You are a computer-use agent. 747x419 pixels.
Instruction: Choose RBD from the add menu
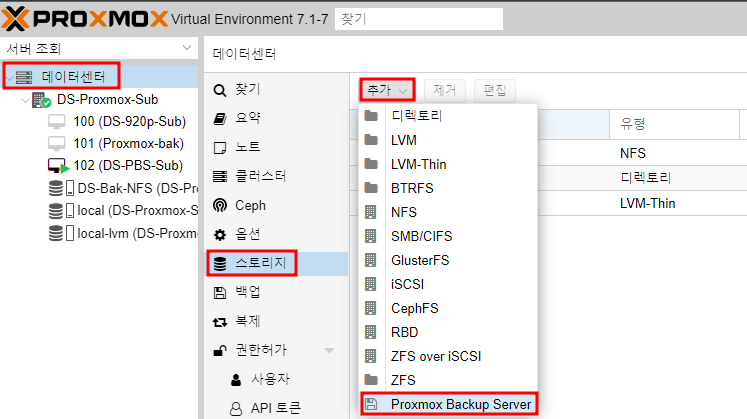click(448, 332)
